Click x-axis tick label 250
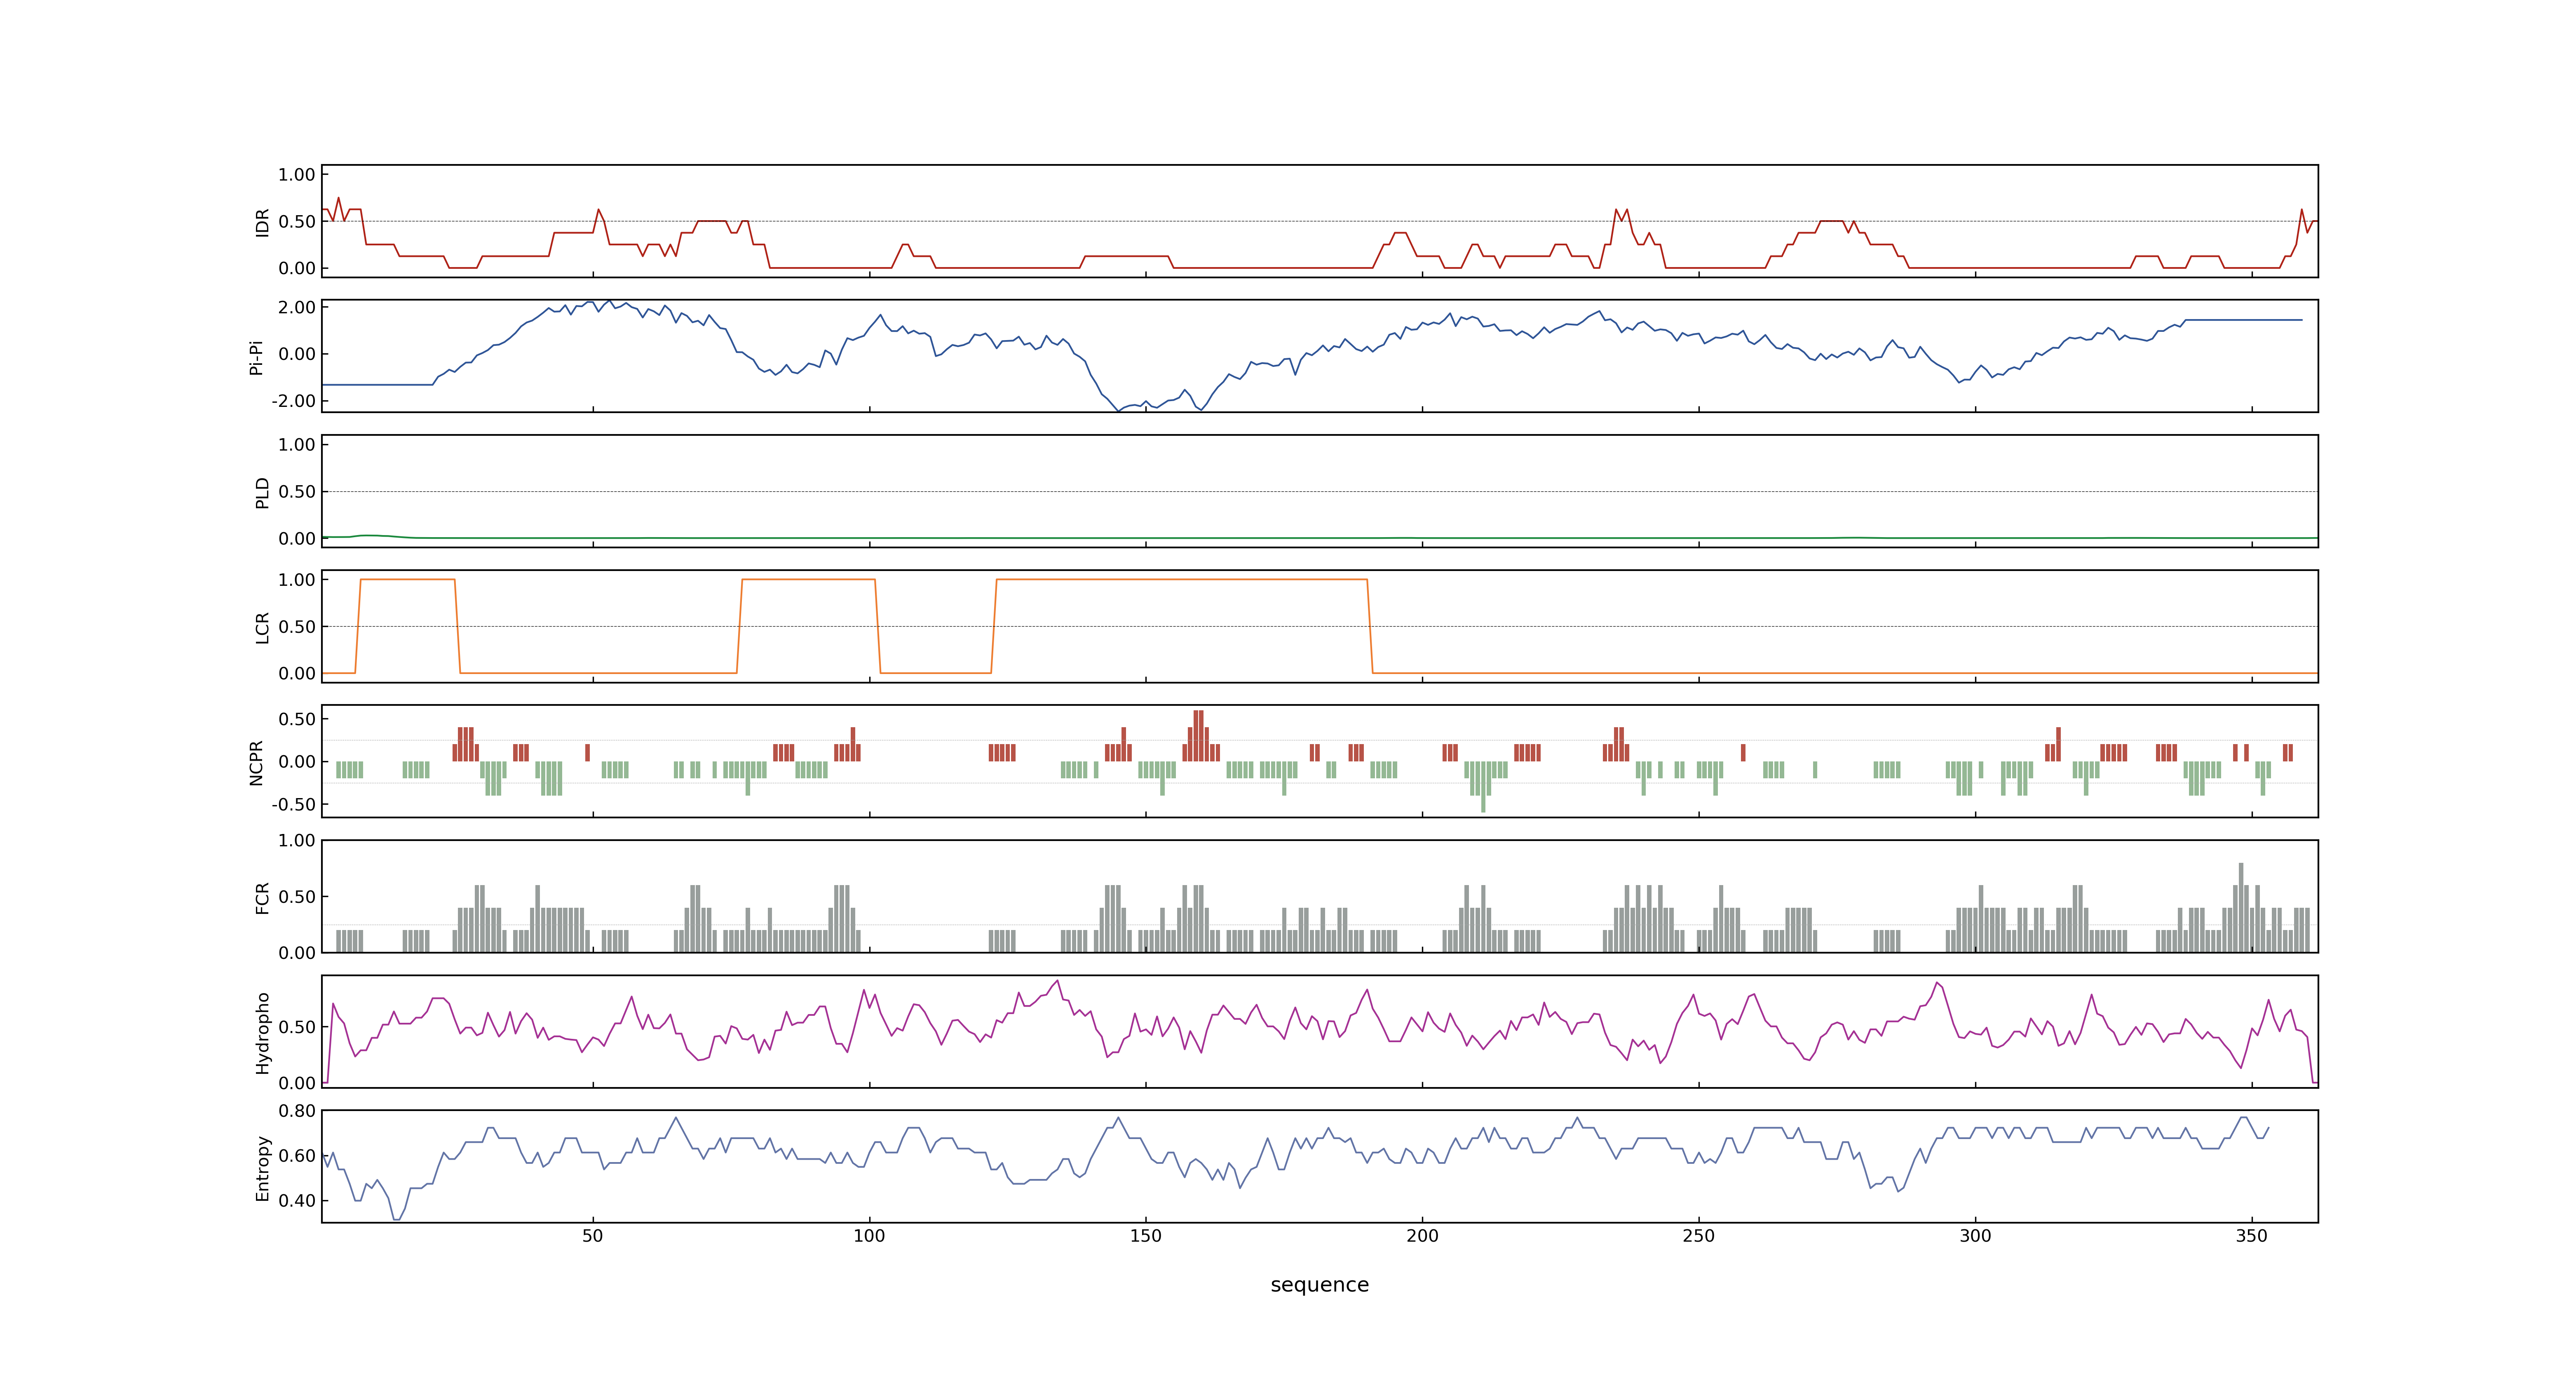 pyautogui.click(x=1699, y=1236)
